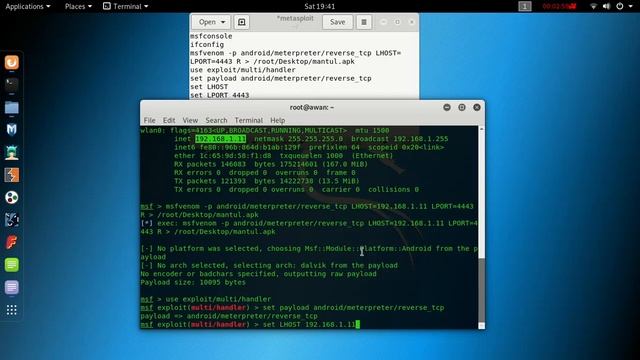Click 'RX packets 146083' line in terminal
Viewport: 640px width, 360px height.
point(271,164)
